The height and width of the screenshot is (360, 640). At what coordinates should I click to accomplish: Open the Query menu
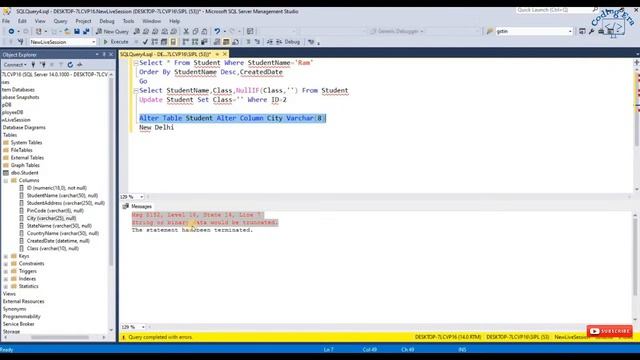pos(60,21)
